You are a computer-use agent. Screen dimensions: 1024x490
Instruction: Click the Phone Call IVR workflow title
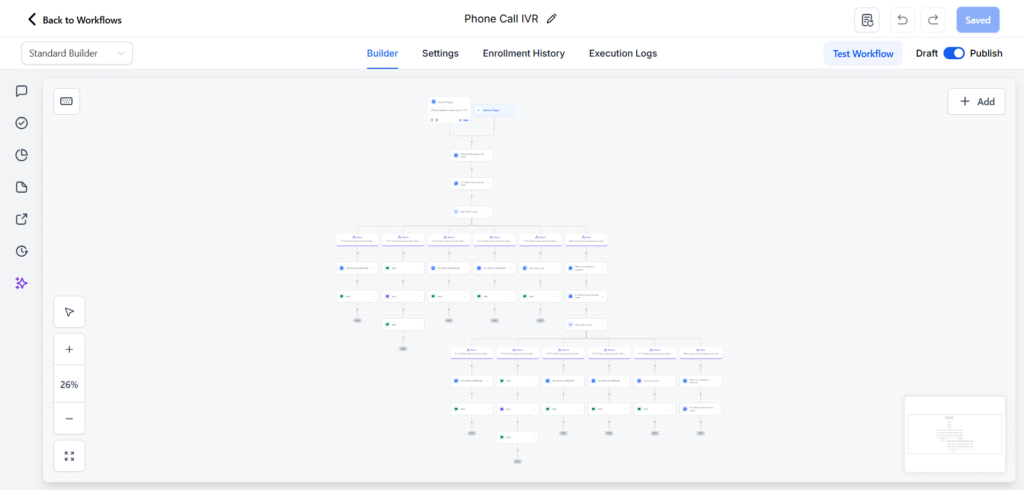click(501, 19)
